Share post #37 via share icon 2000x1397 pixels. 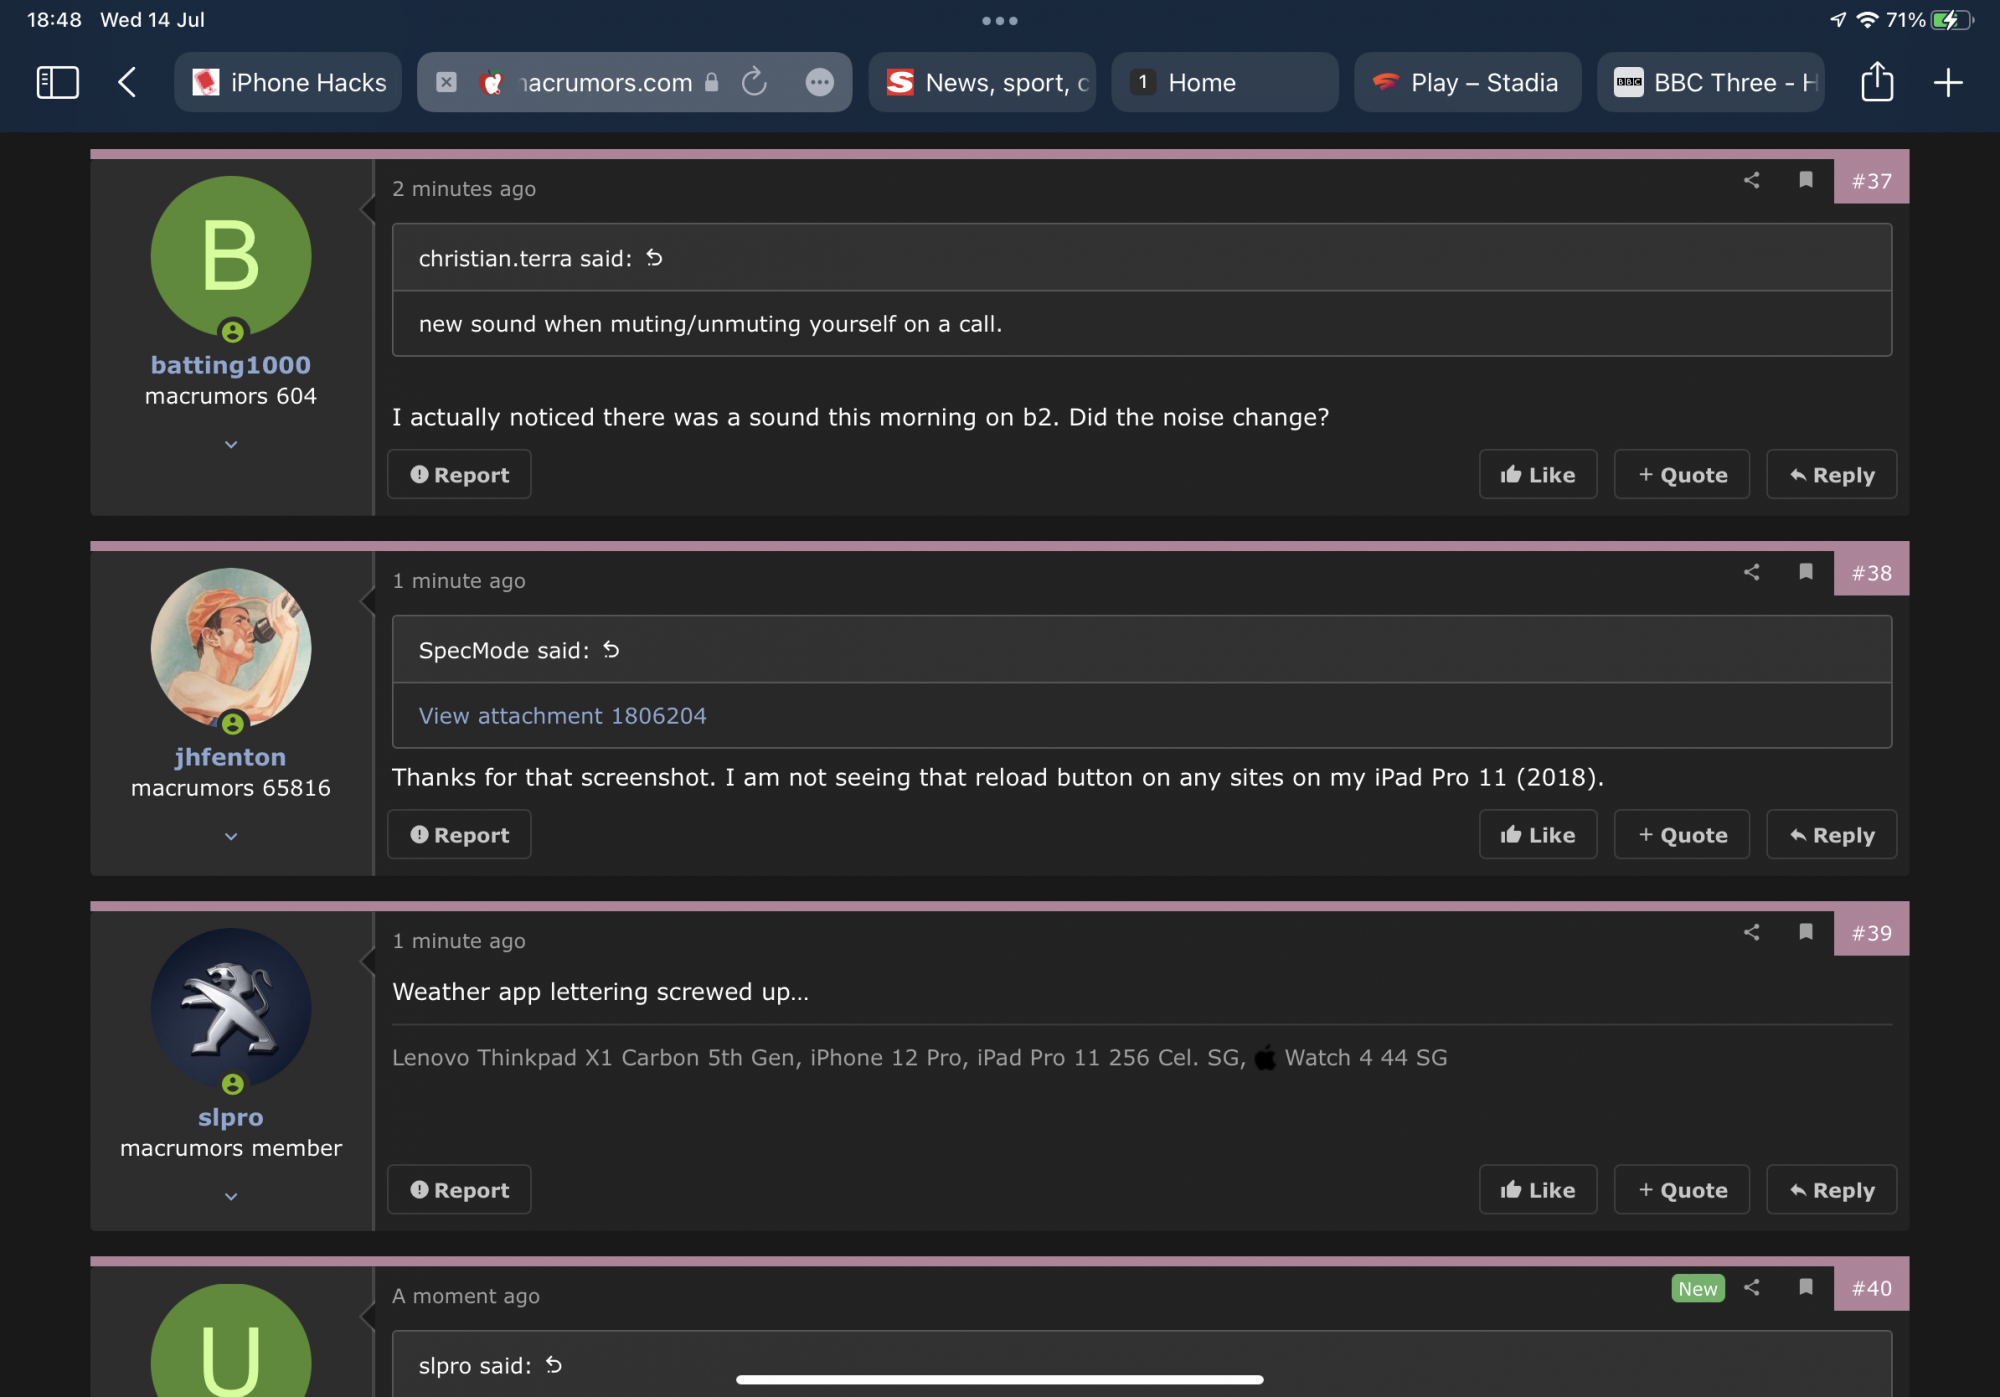[1751, 180]
